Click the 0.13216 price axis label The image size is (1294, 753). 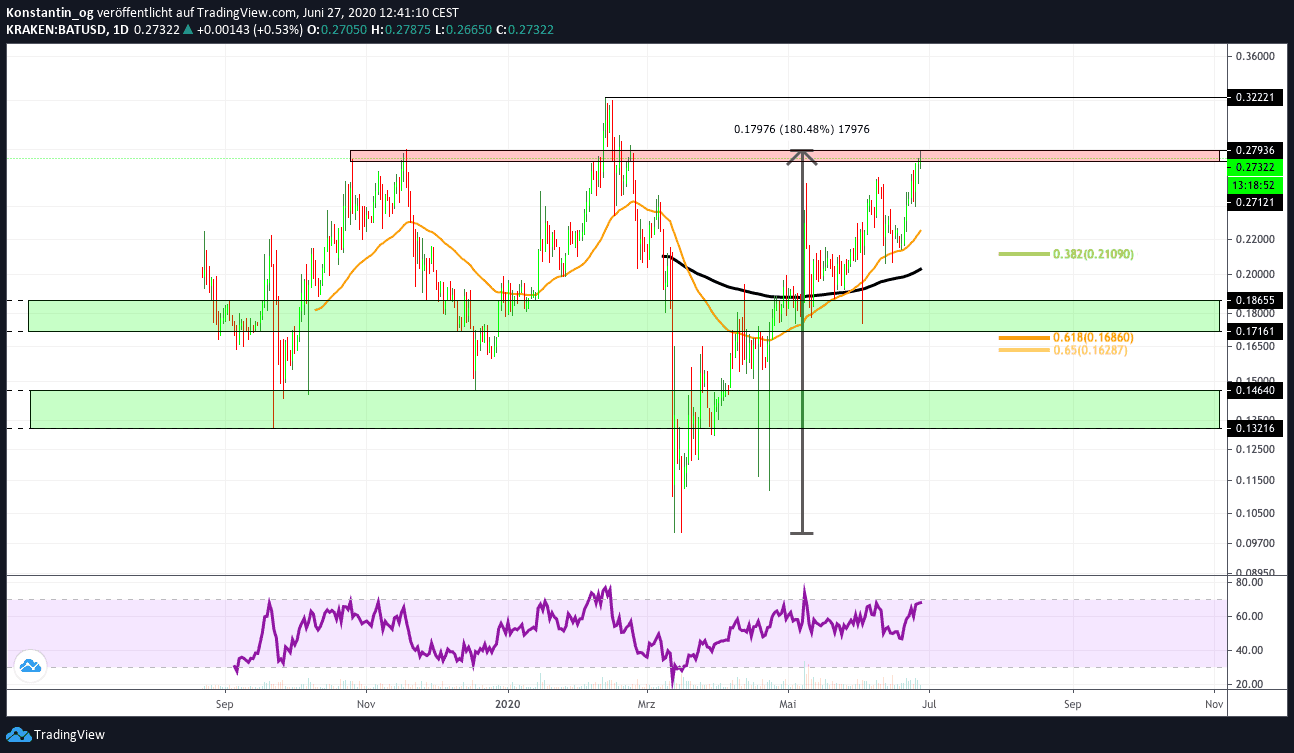[x=1254, y=428]
